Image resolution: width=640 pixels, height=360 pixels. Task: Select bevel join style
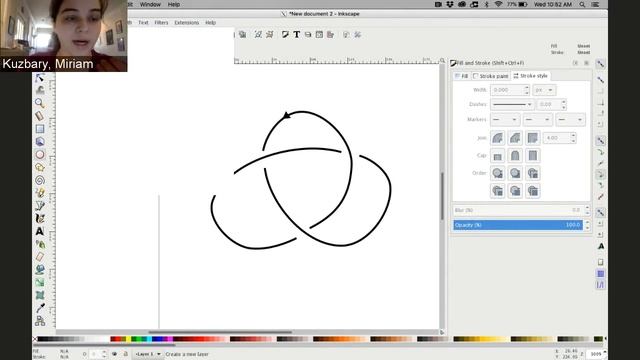[x=515, y=138]
